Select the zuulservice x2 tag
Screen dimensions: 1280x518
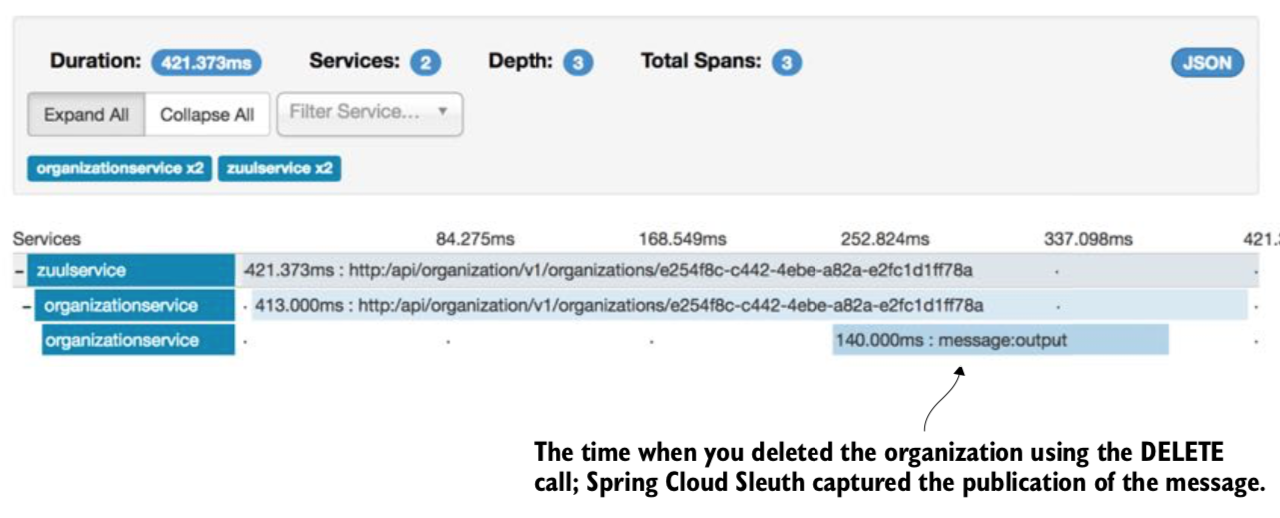click(279, 168)
